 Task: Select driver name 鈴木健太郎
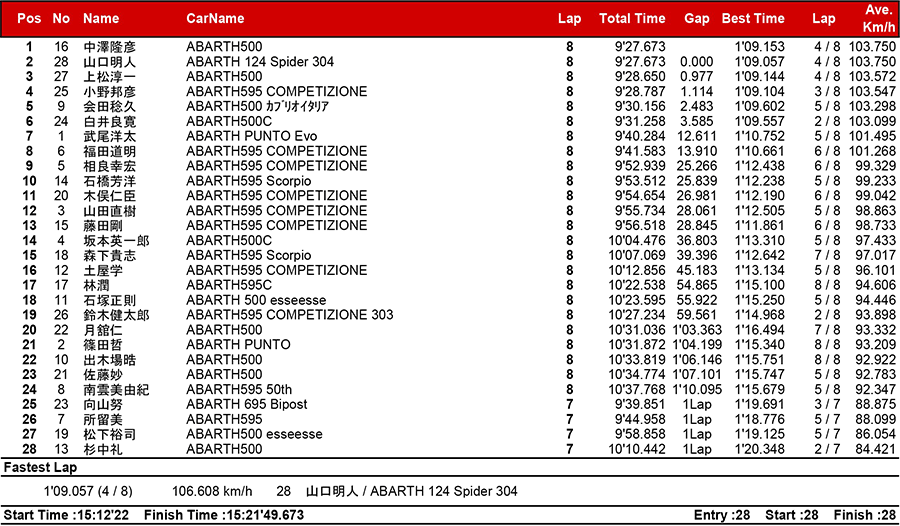116,315
